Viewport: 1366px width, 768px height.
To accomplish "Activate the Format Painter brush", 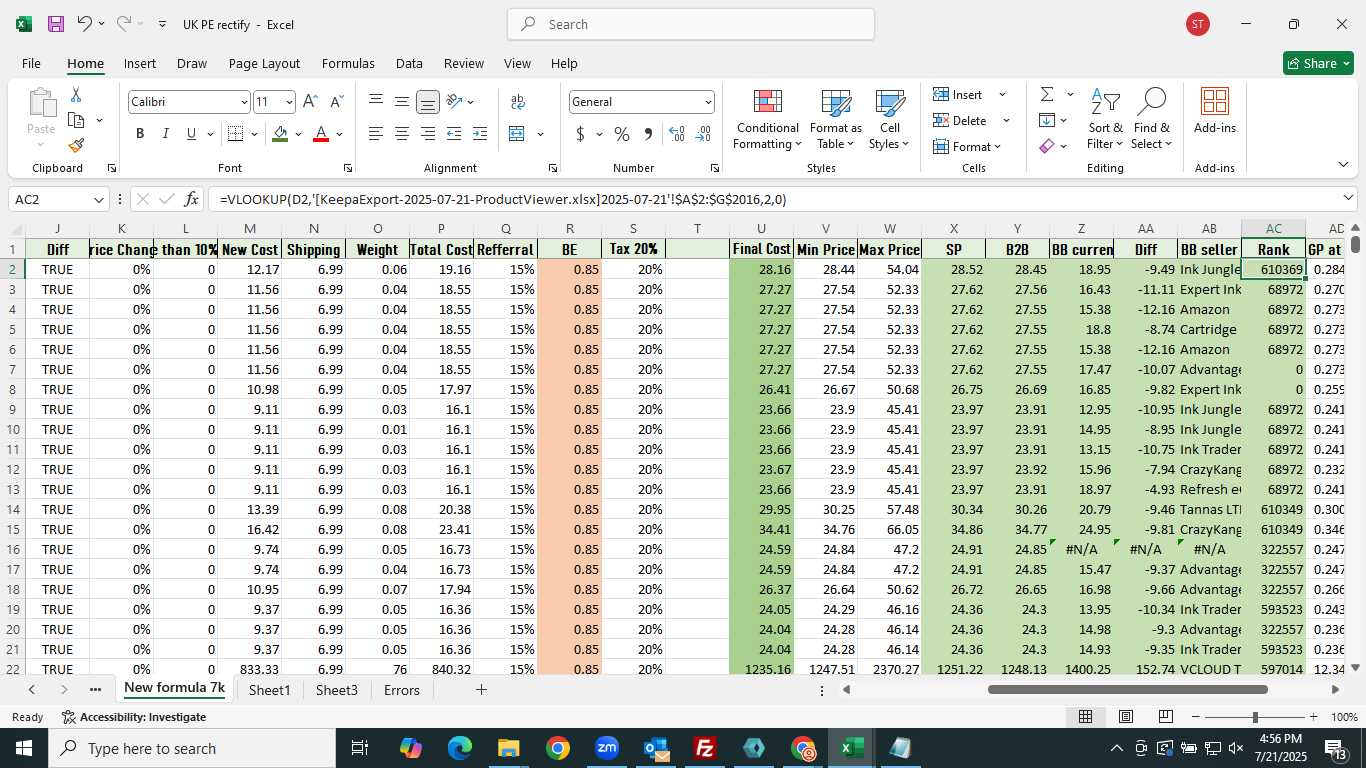I will (x=76, y=145).
